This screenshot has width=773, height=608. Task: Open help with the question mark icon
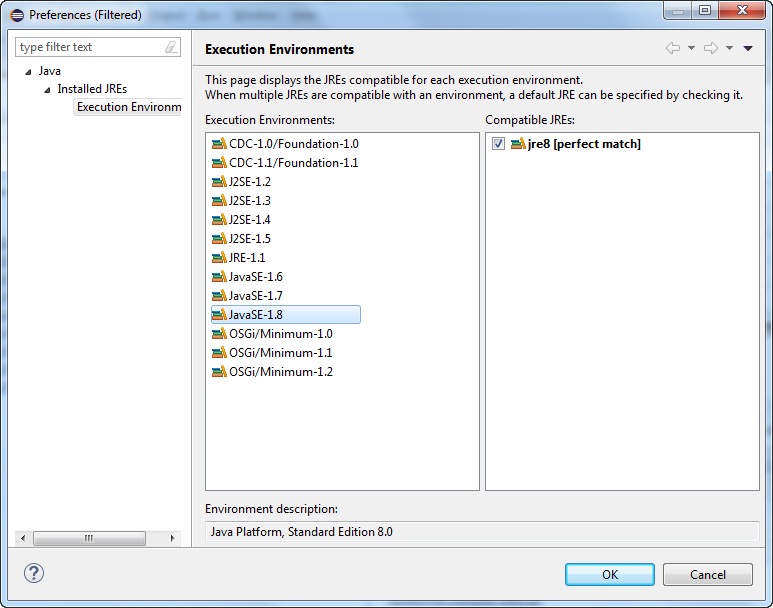click(x=34, y=573)
